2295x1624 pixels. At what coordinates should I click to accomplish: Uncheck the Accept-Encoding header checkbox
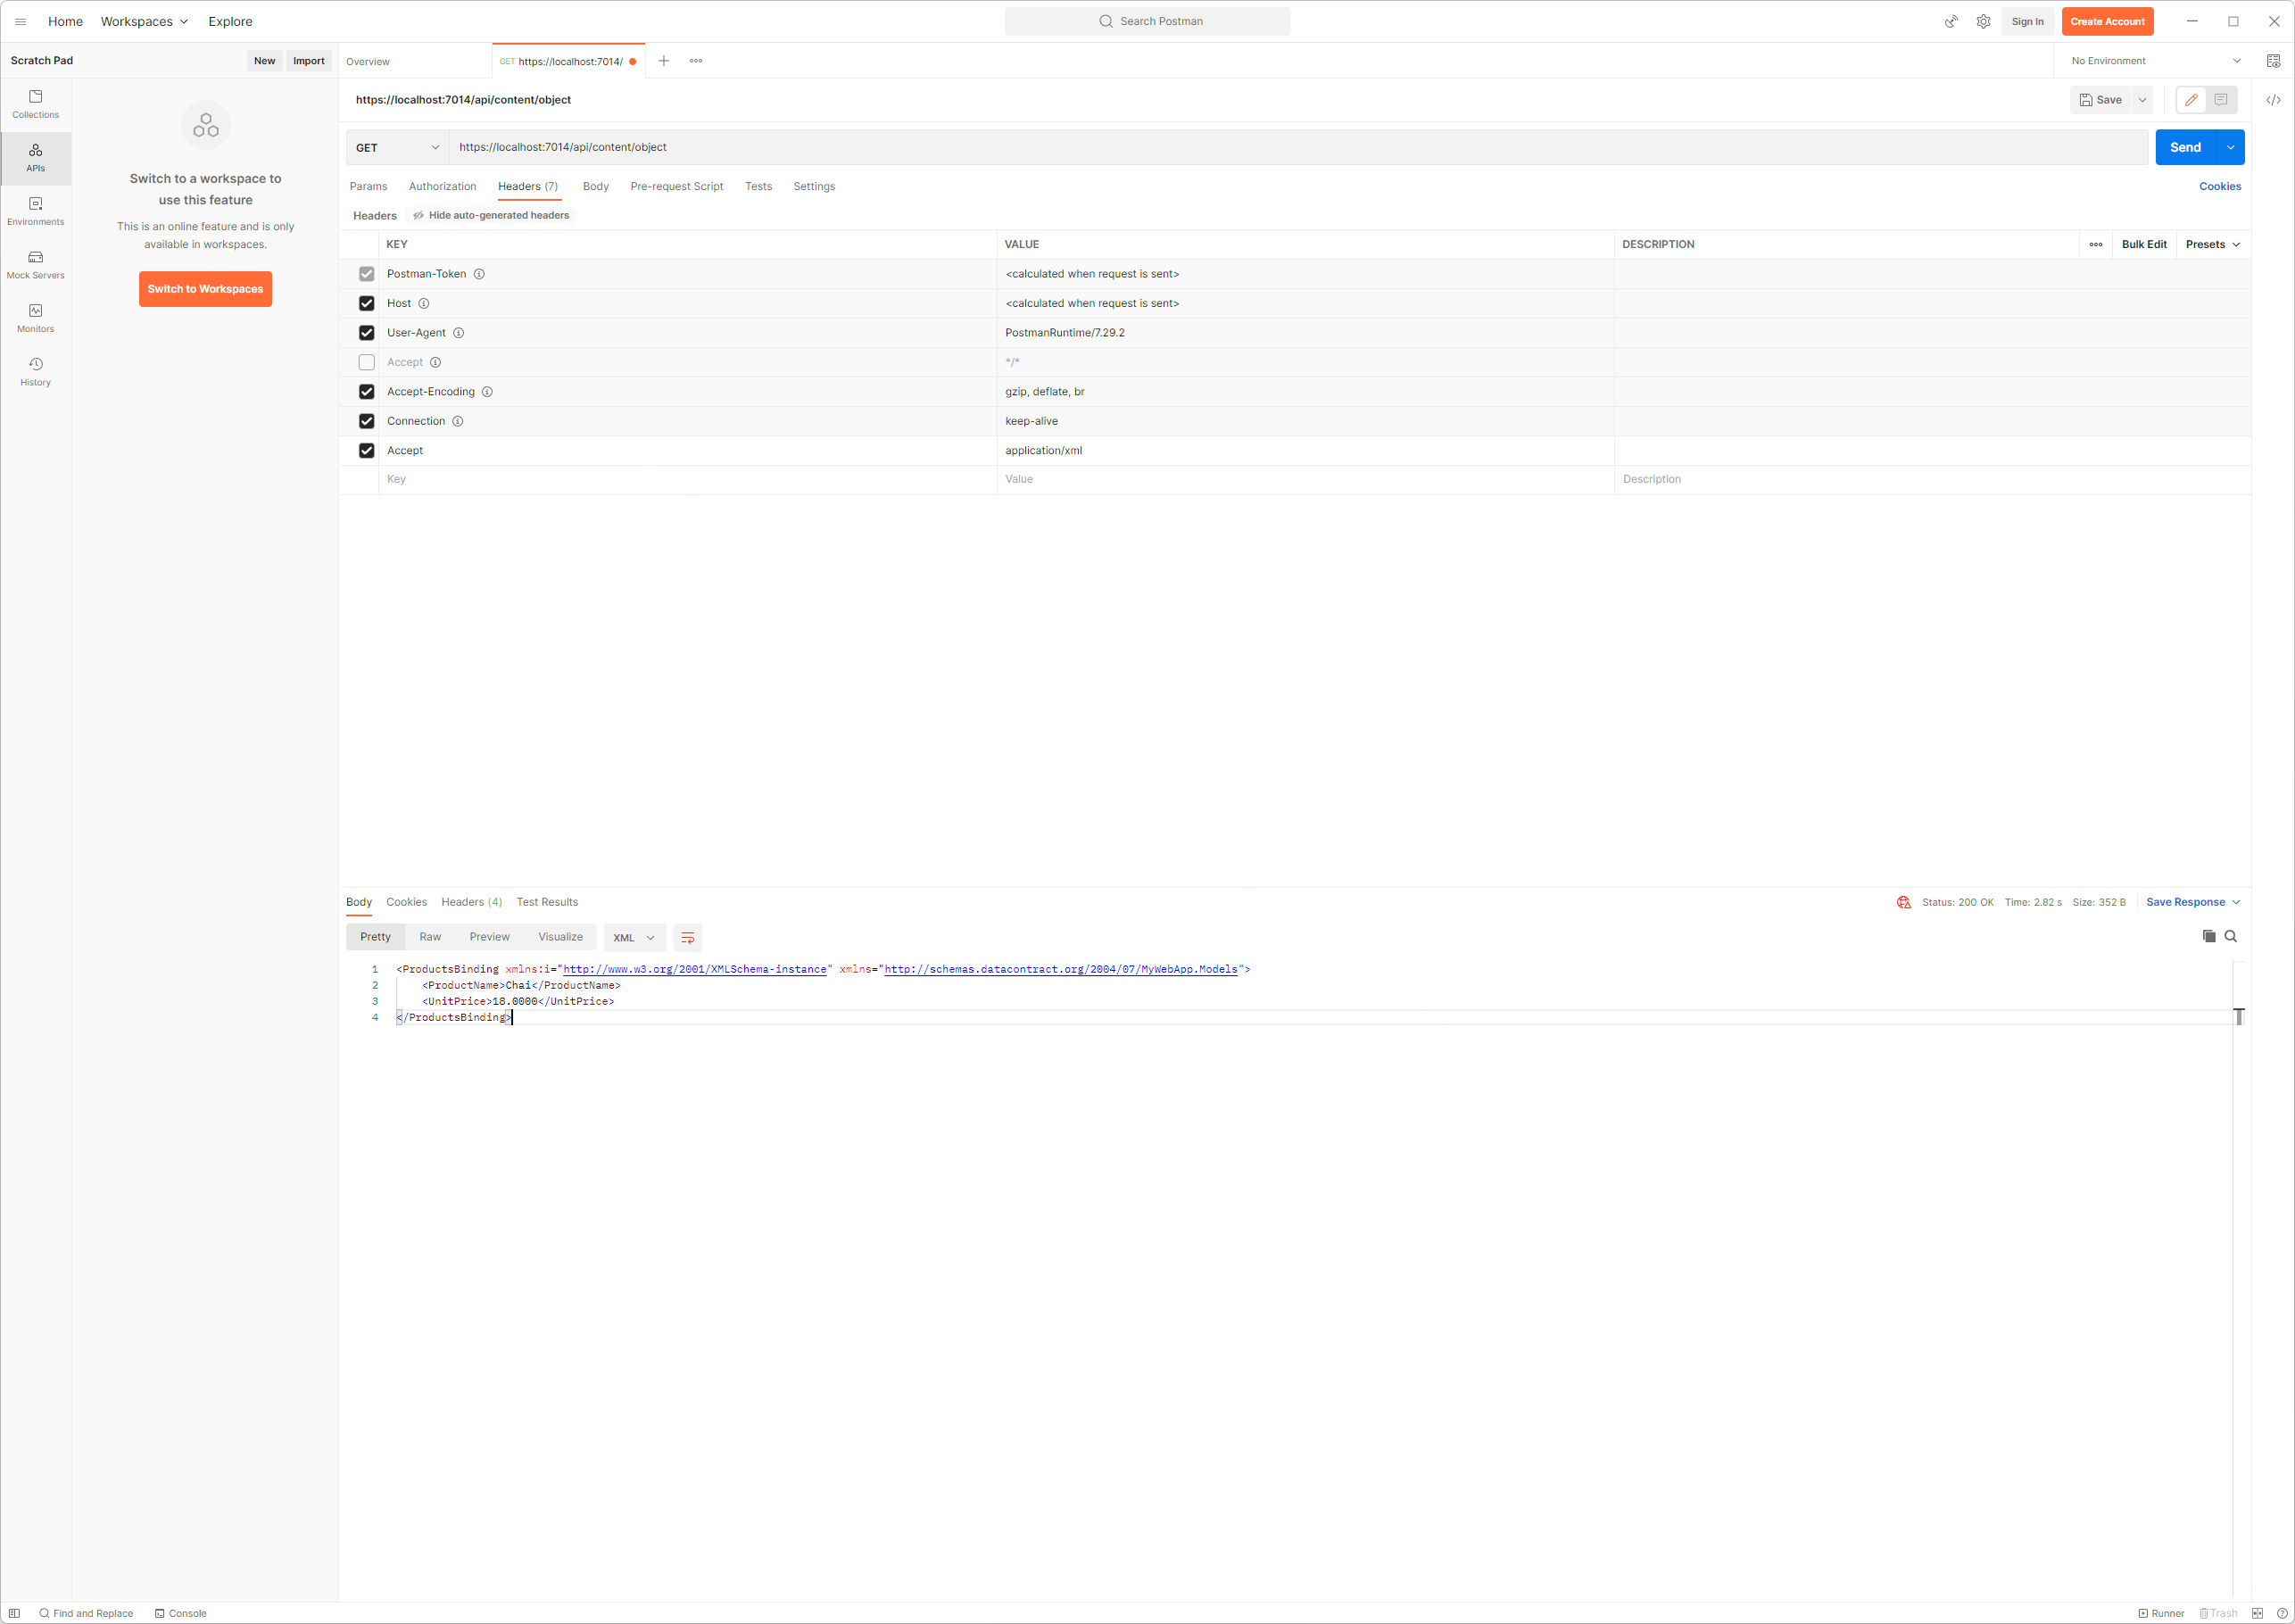366,392
